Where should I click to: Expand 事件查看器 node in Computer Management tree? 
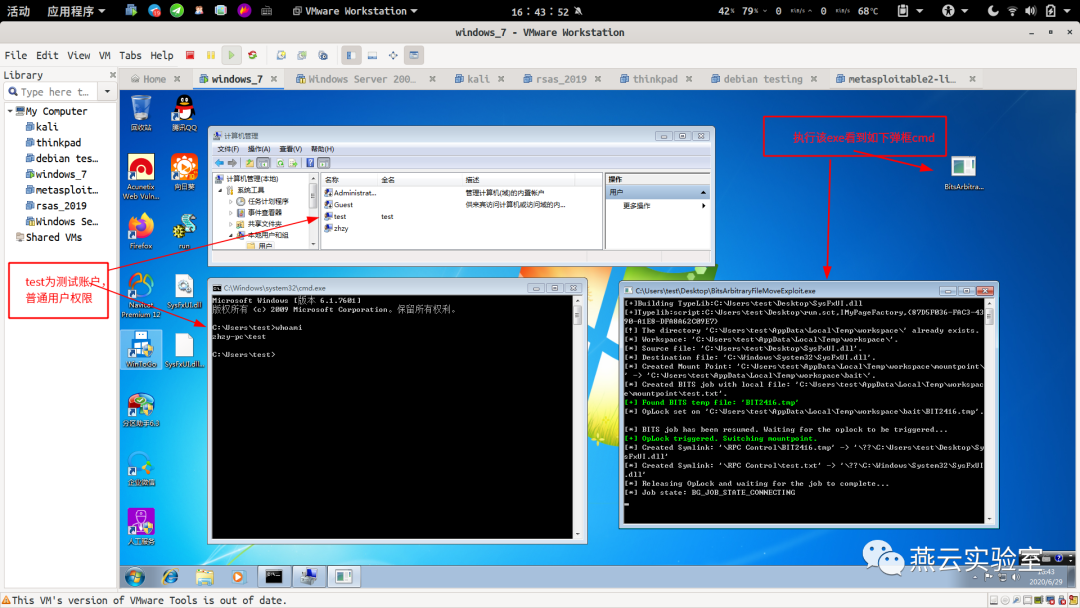pos(231,213)
